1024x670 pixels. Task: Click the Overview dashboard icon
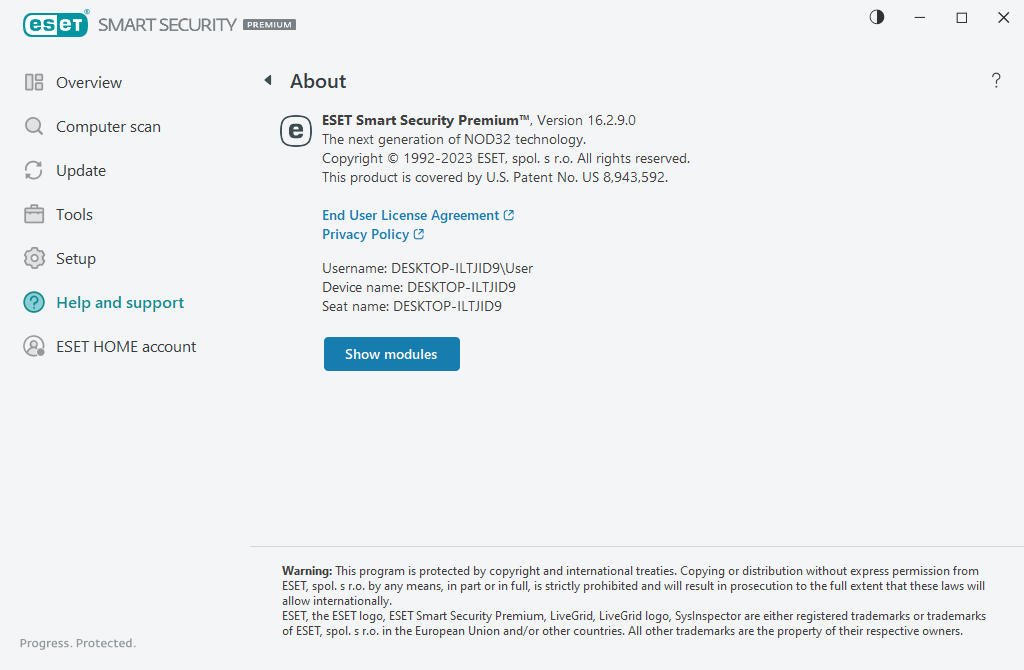tap(34, 83)
